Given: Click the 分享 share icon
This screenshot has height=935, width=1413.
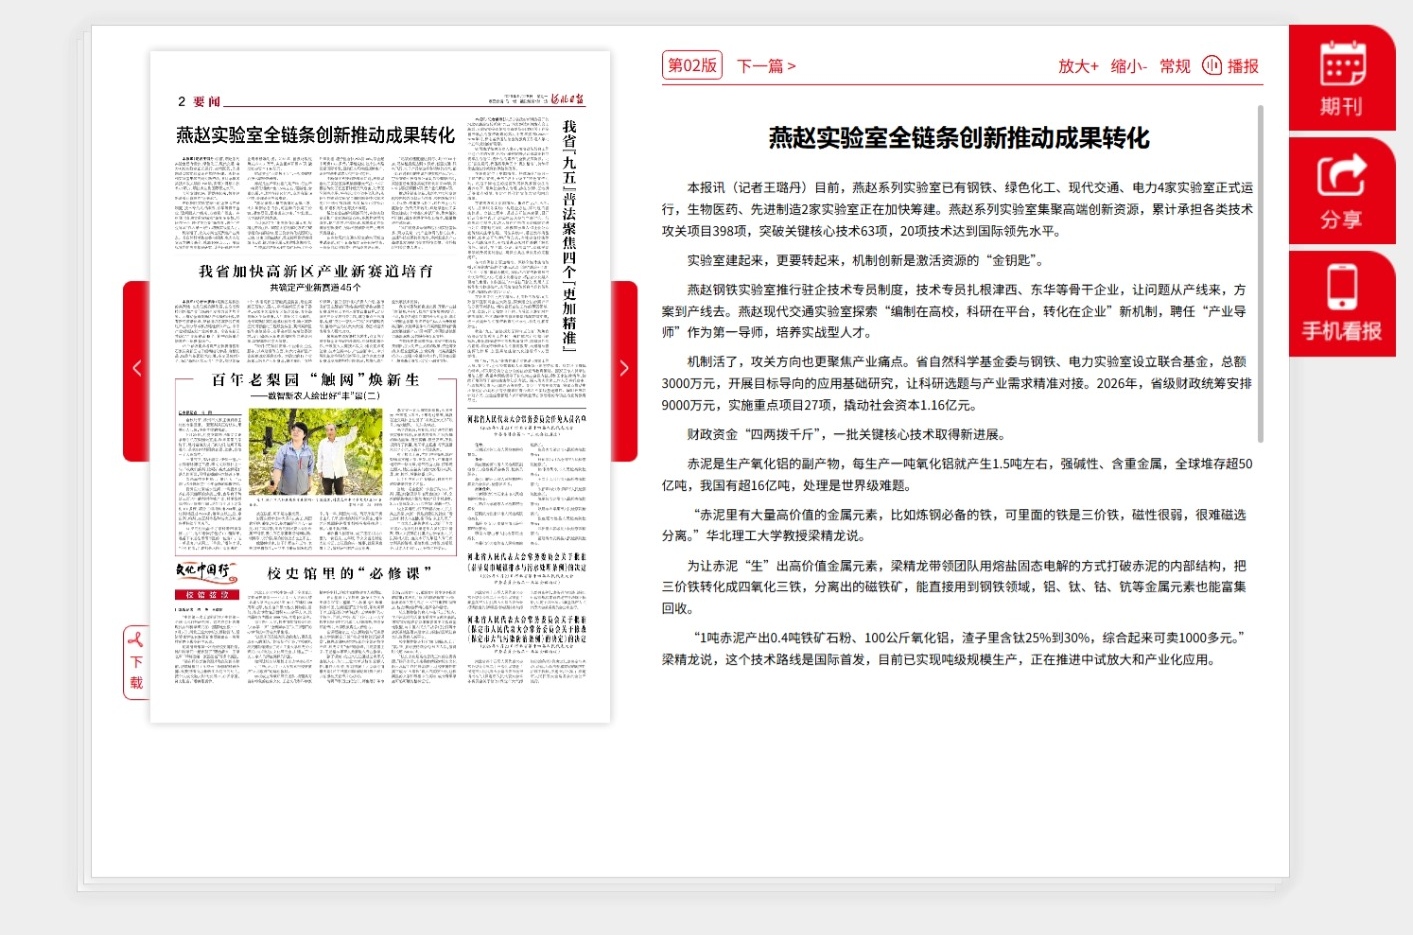Looking at the screenshot, I should click(x=1342, y=191).
